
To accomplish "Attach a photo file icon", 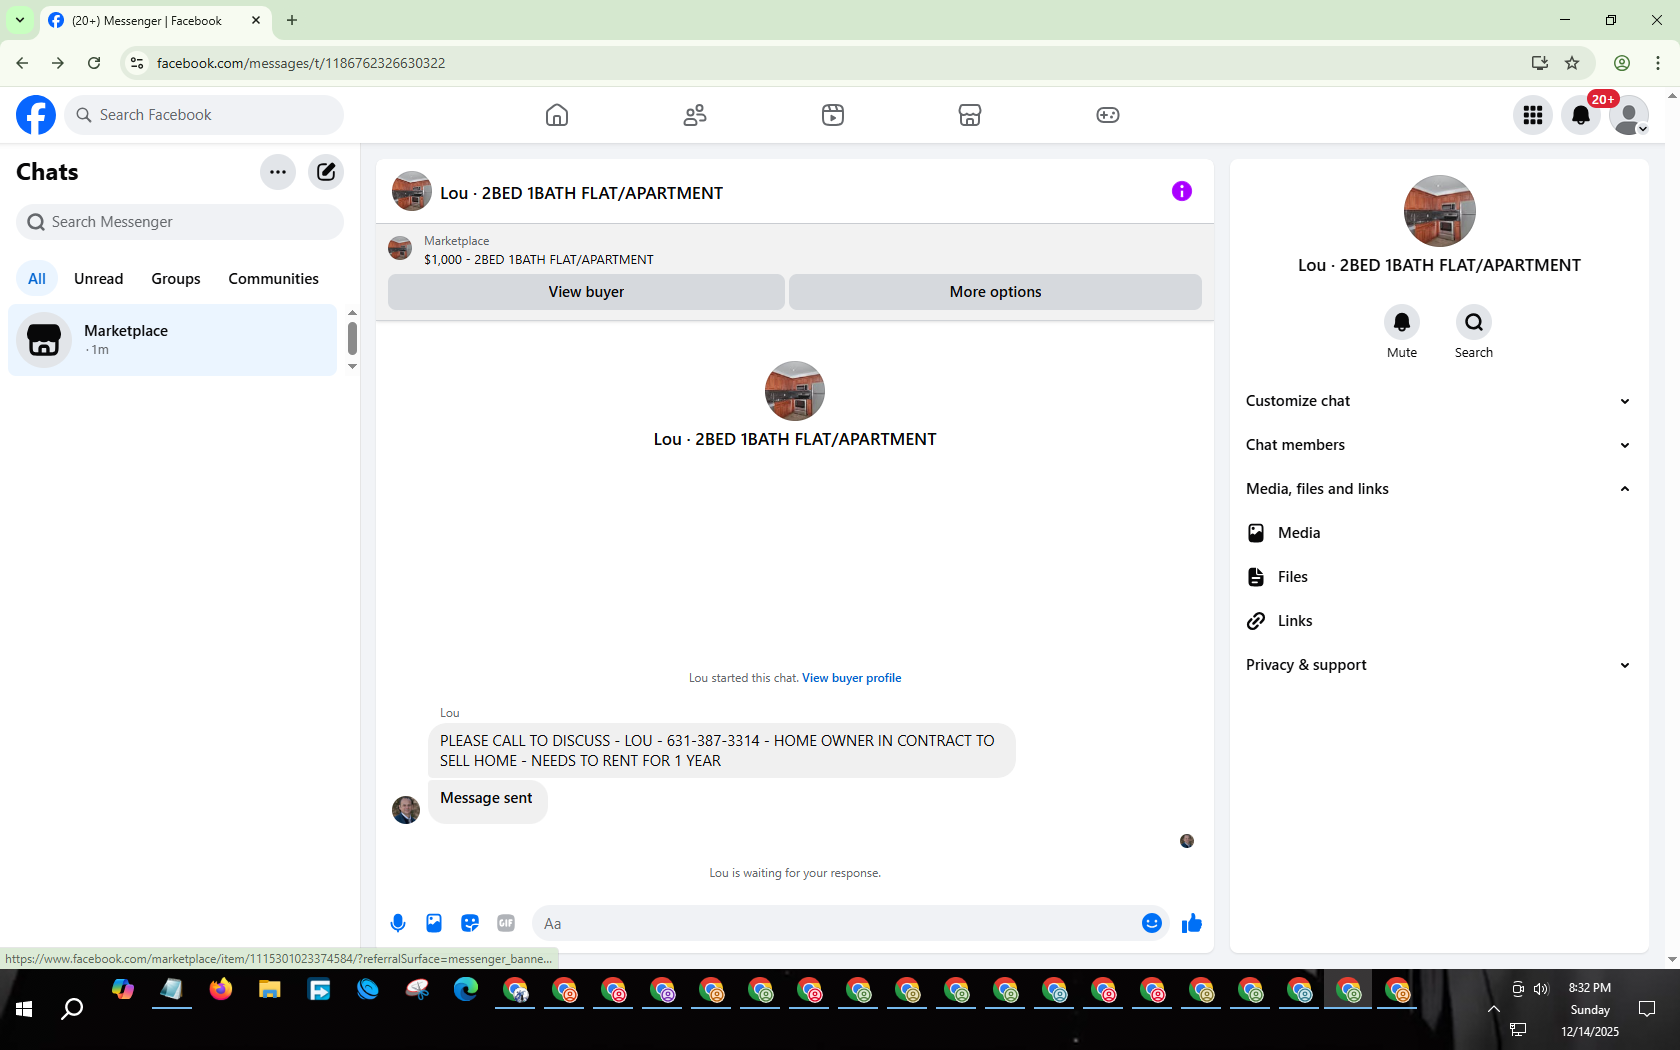I will [x=434, y=923].
